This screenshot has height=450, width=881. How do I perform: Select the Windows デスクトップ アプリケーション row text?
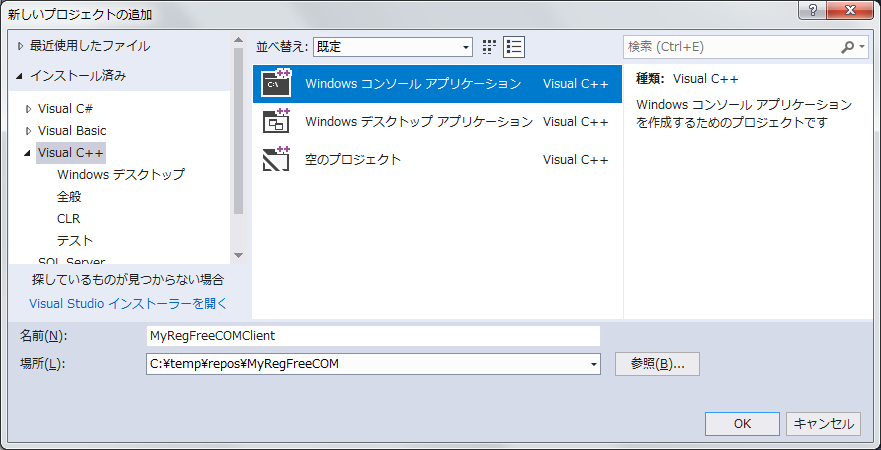pos(419,121)
